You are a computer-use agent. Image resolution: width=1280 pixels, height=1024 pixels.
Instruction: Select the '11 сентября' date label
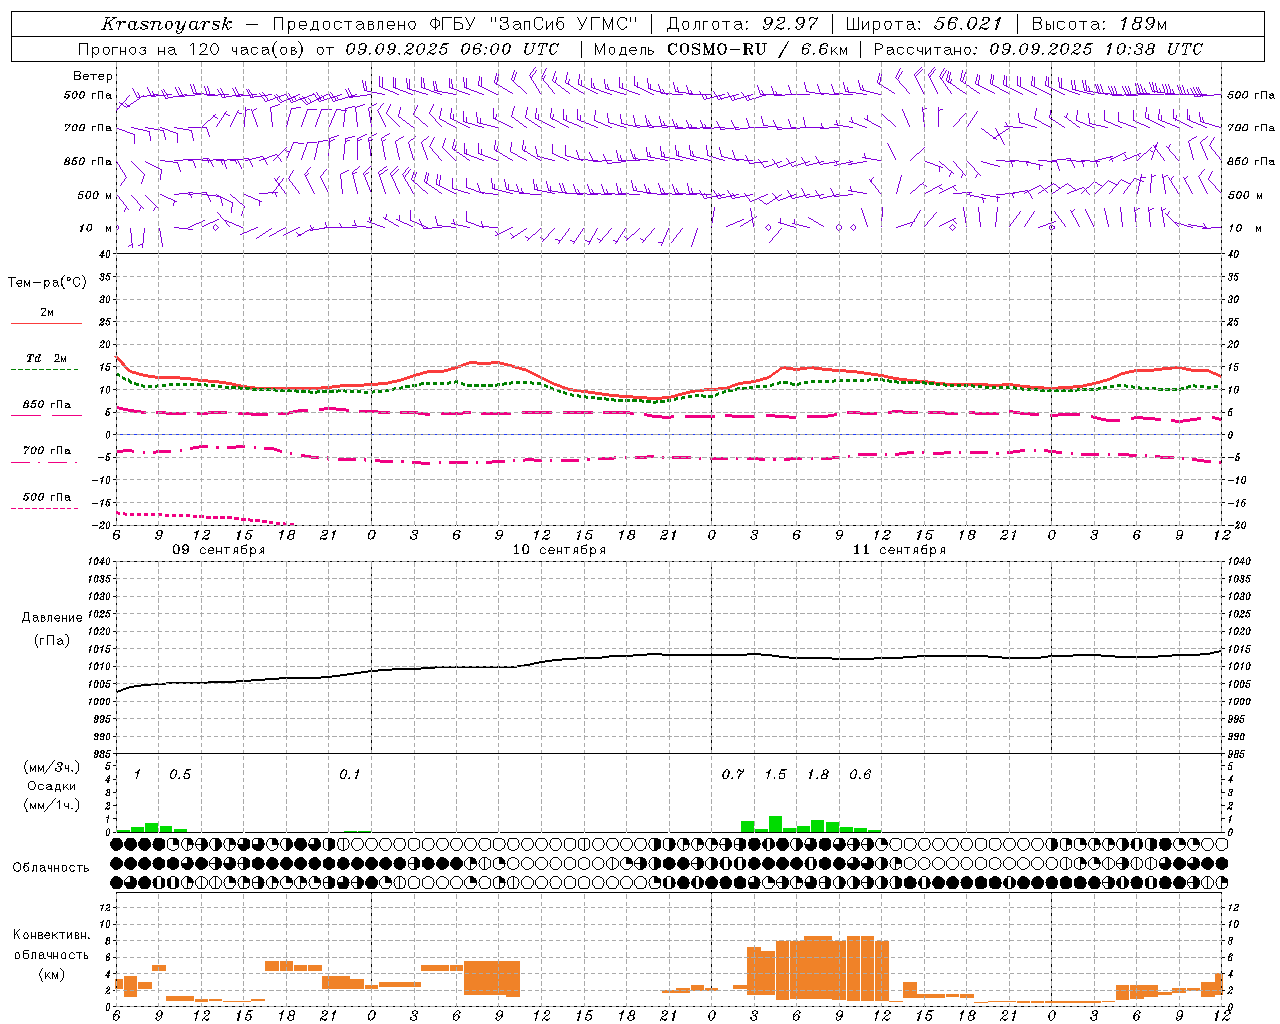899,550
